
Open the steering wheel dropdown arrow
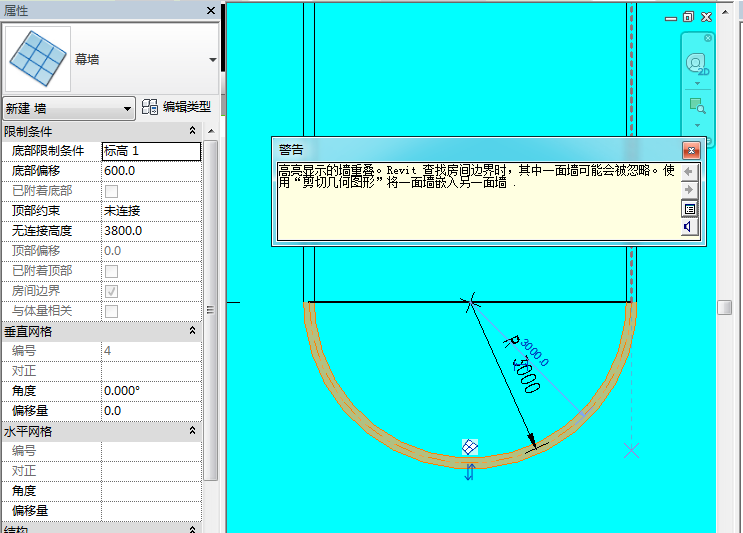[697, 83]
